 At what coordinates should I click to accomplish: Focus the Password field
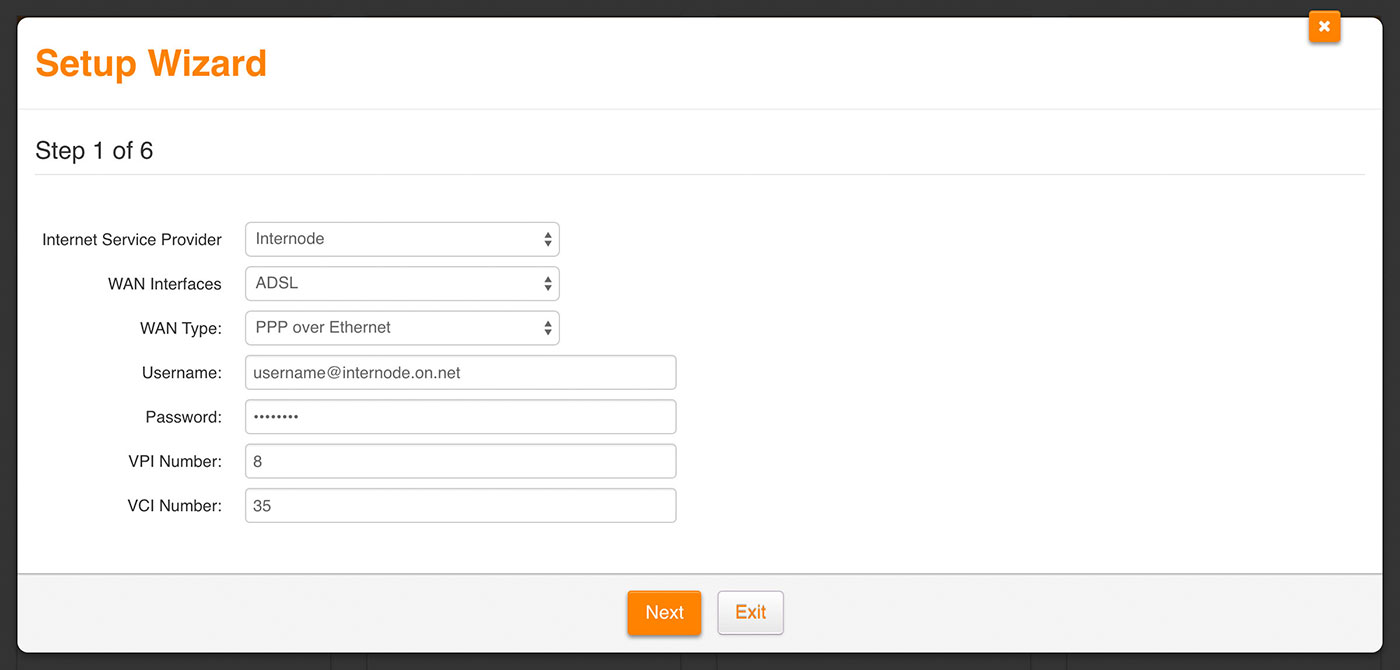click(x=460, y=417)
